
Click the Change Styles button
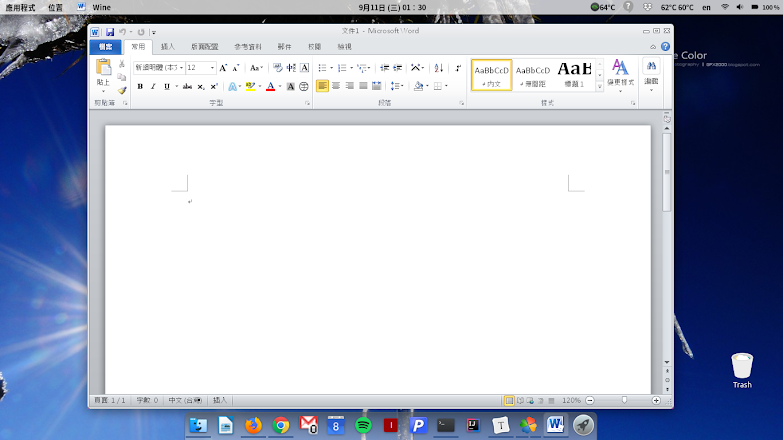tap(620, 75)
